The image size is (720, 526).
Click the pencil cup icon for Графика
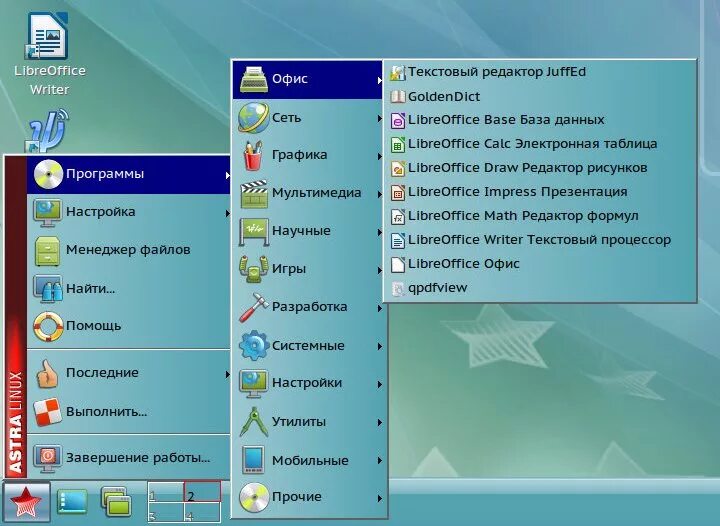click(253, 156)
